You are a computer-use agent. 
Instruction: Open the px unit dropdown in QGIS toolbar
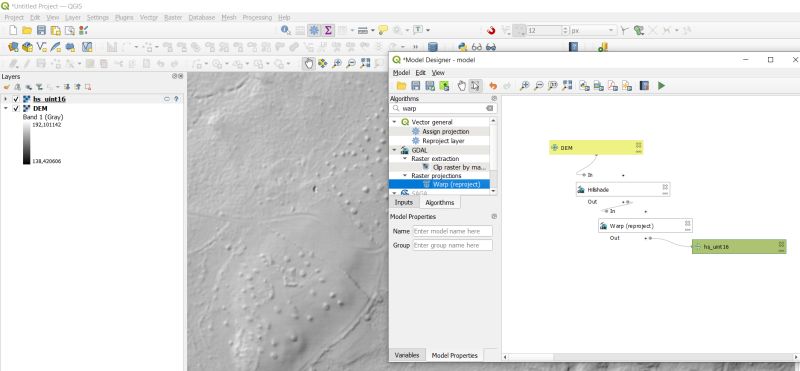[x=611, y=31]
